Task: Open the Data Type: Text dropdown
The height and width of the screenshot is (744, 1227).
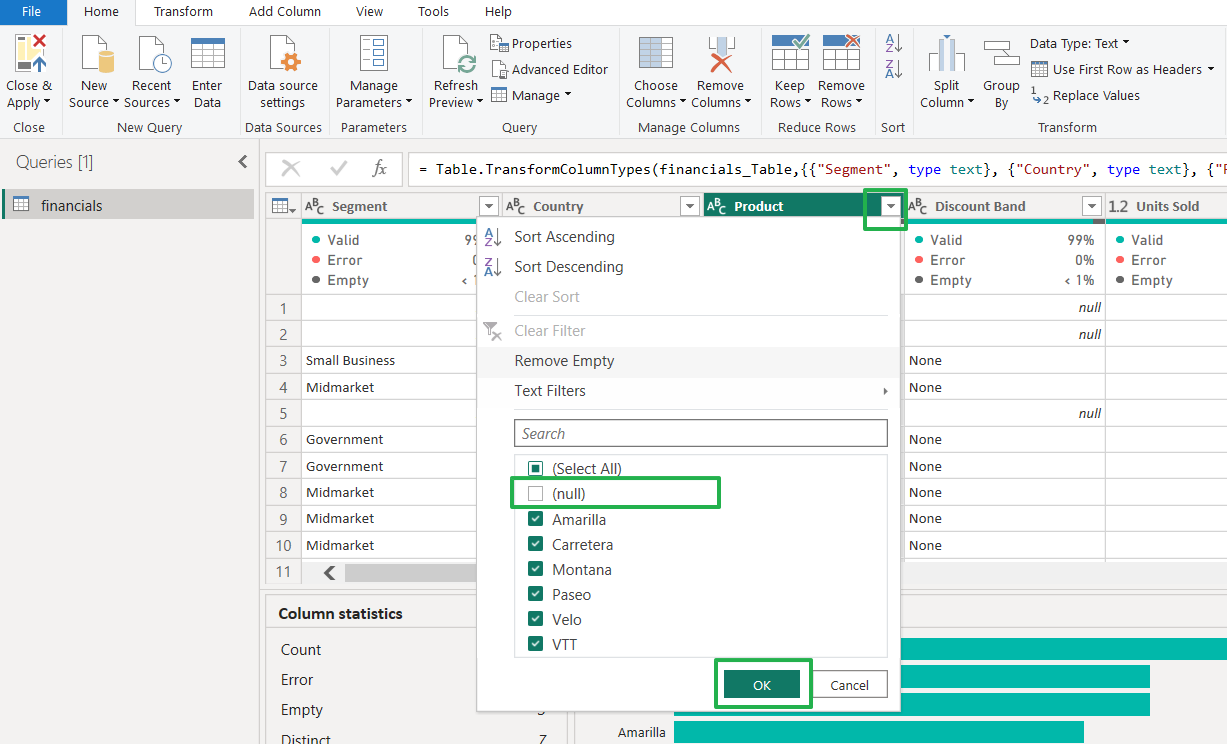Action: click(1080, 43)
